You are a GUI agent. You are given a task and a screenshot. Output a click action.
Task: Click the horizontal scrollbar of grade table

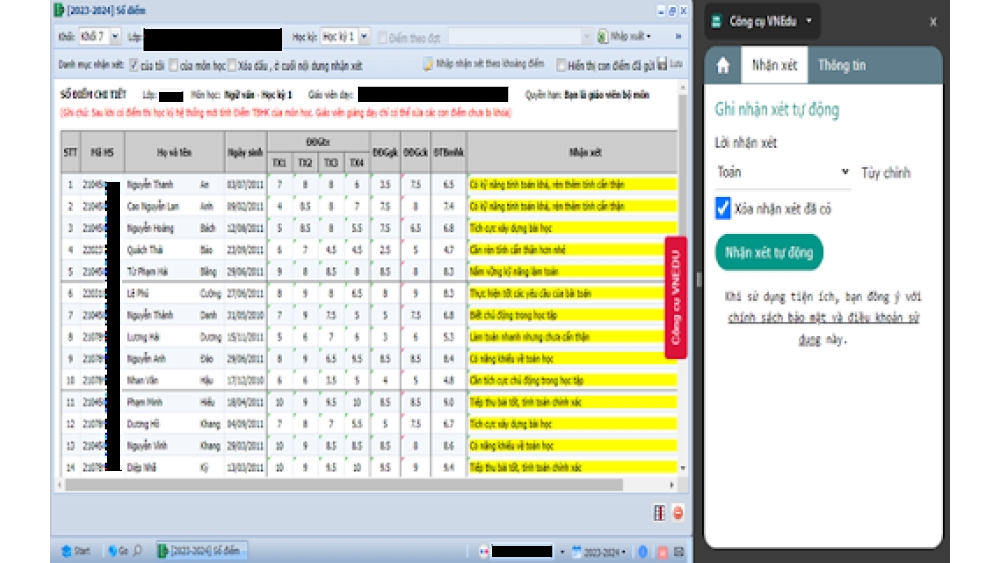[344, 485]
